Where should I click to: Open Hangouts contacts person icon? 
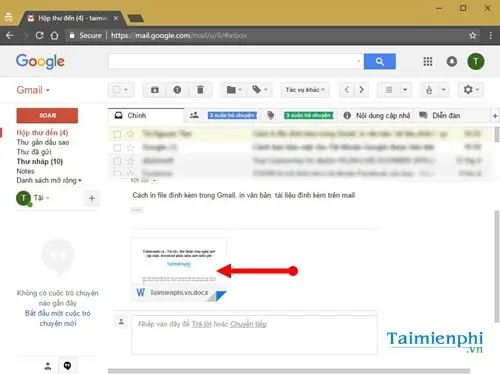[x=48, y=366]
